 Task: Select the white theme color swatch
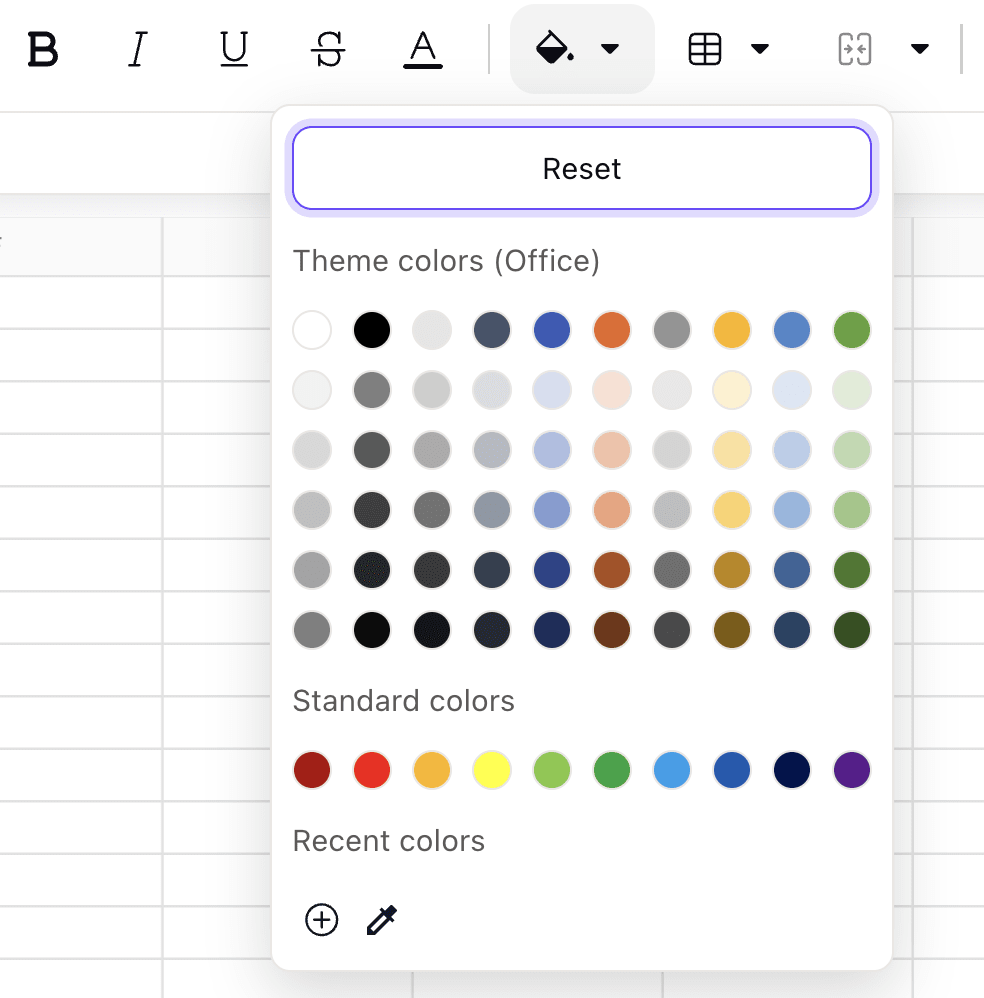[311, 330]
